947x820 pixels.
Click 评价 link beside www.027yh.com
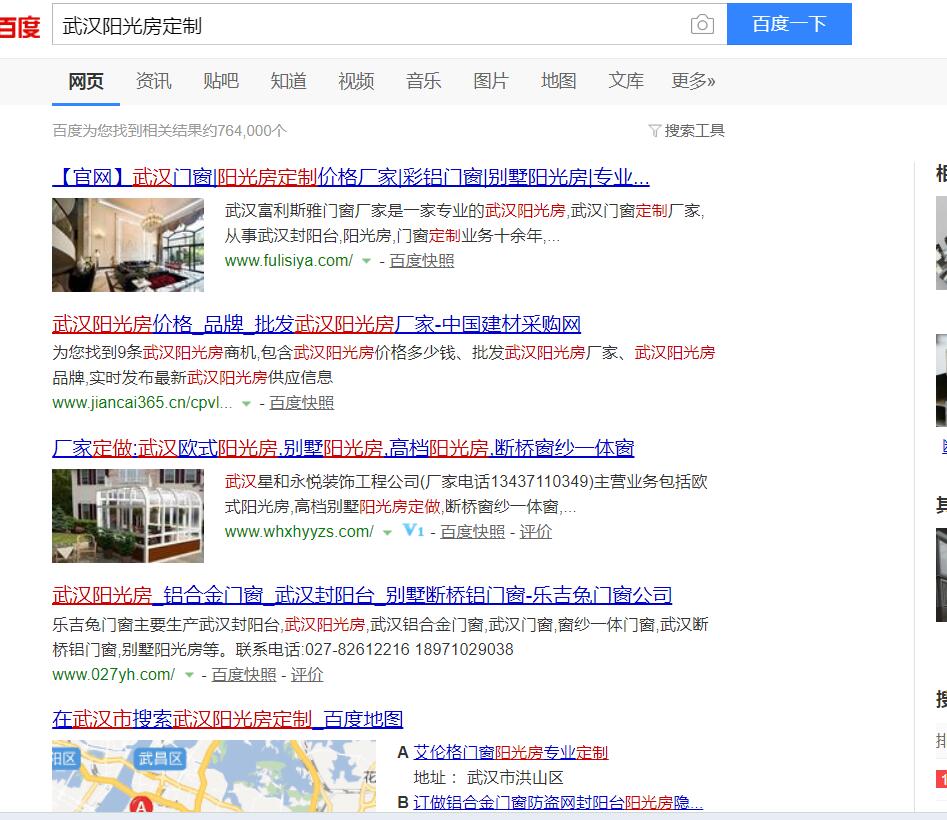(307, 675)
